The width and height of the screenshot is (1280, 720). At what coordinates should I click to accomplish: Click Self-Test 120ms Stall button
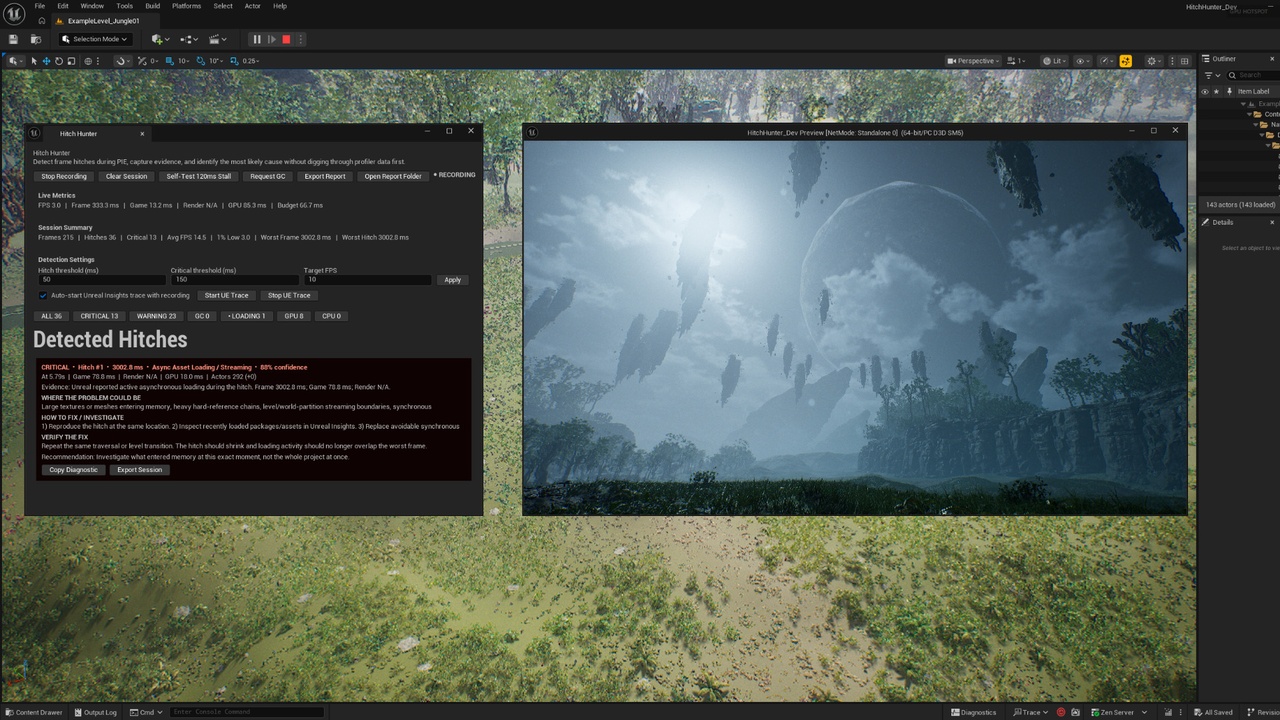tap(199, 176)
